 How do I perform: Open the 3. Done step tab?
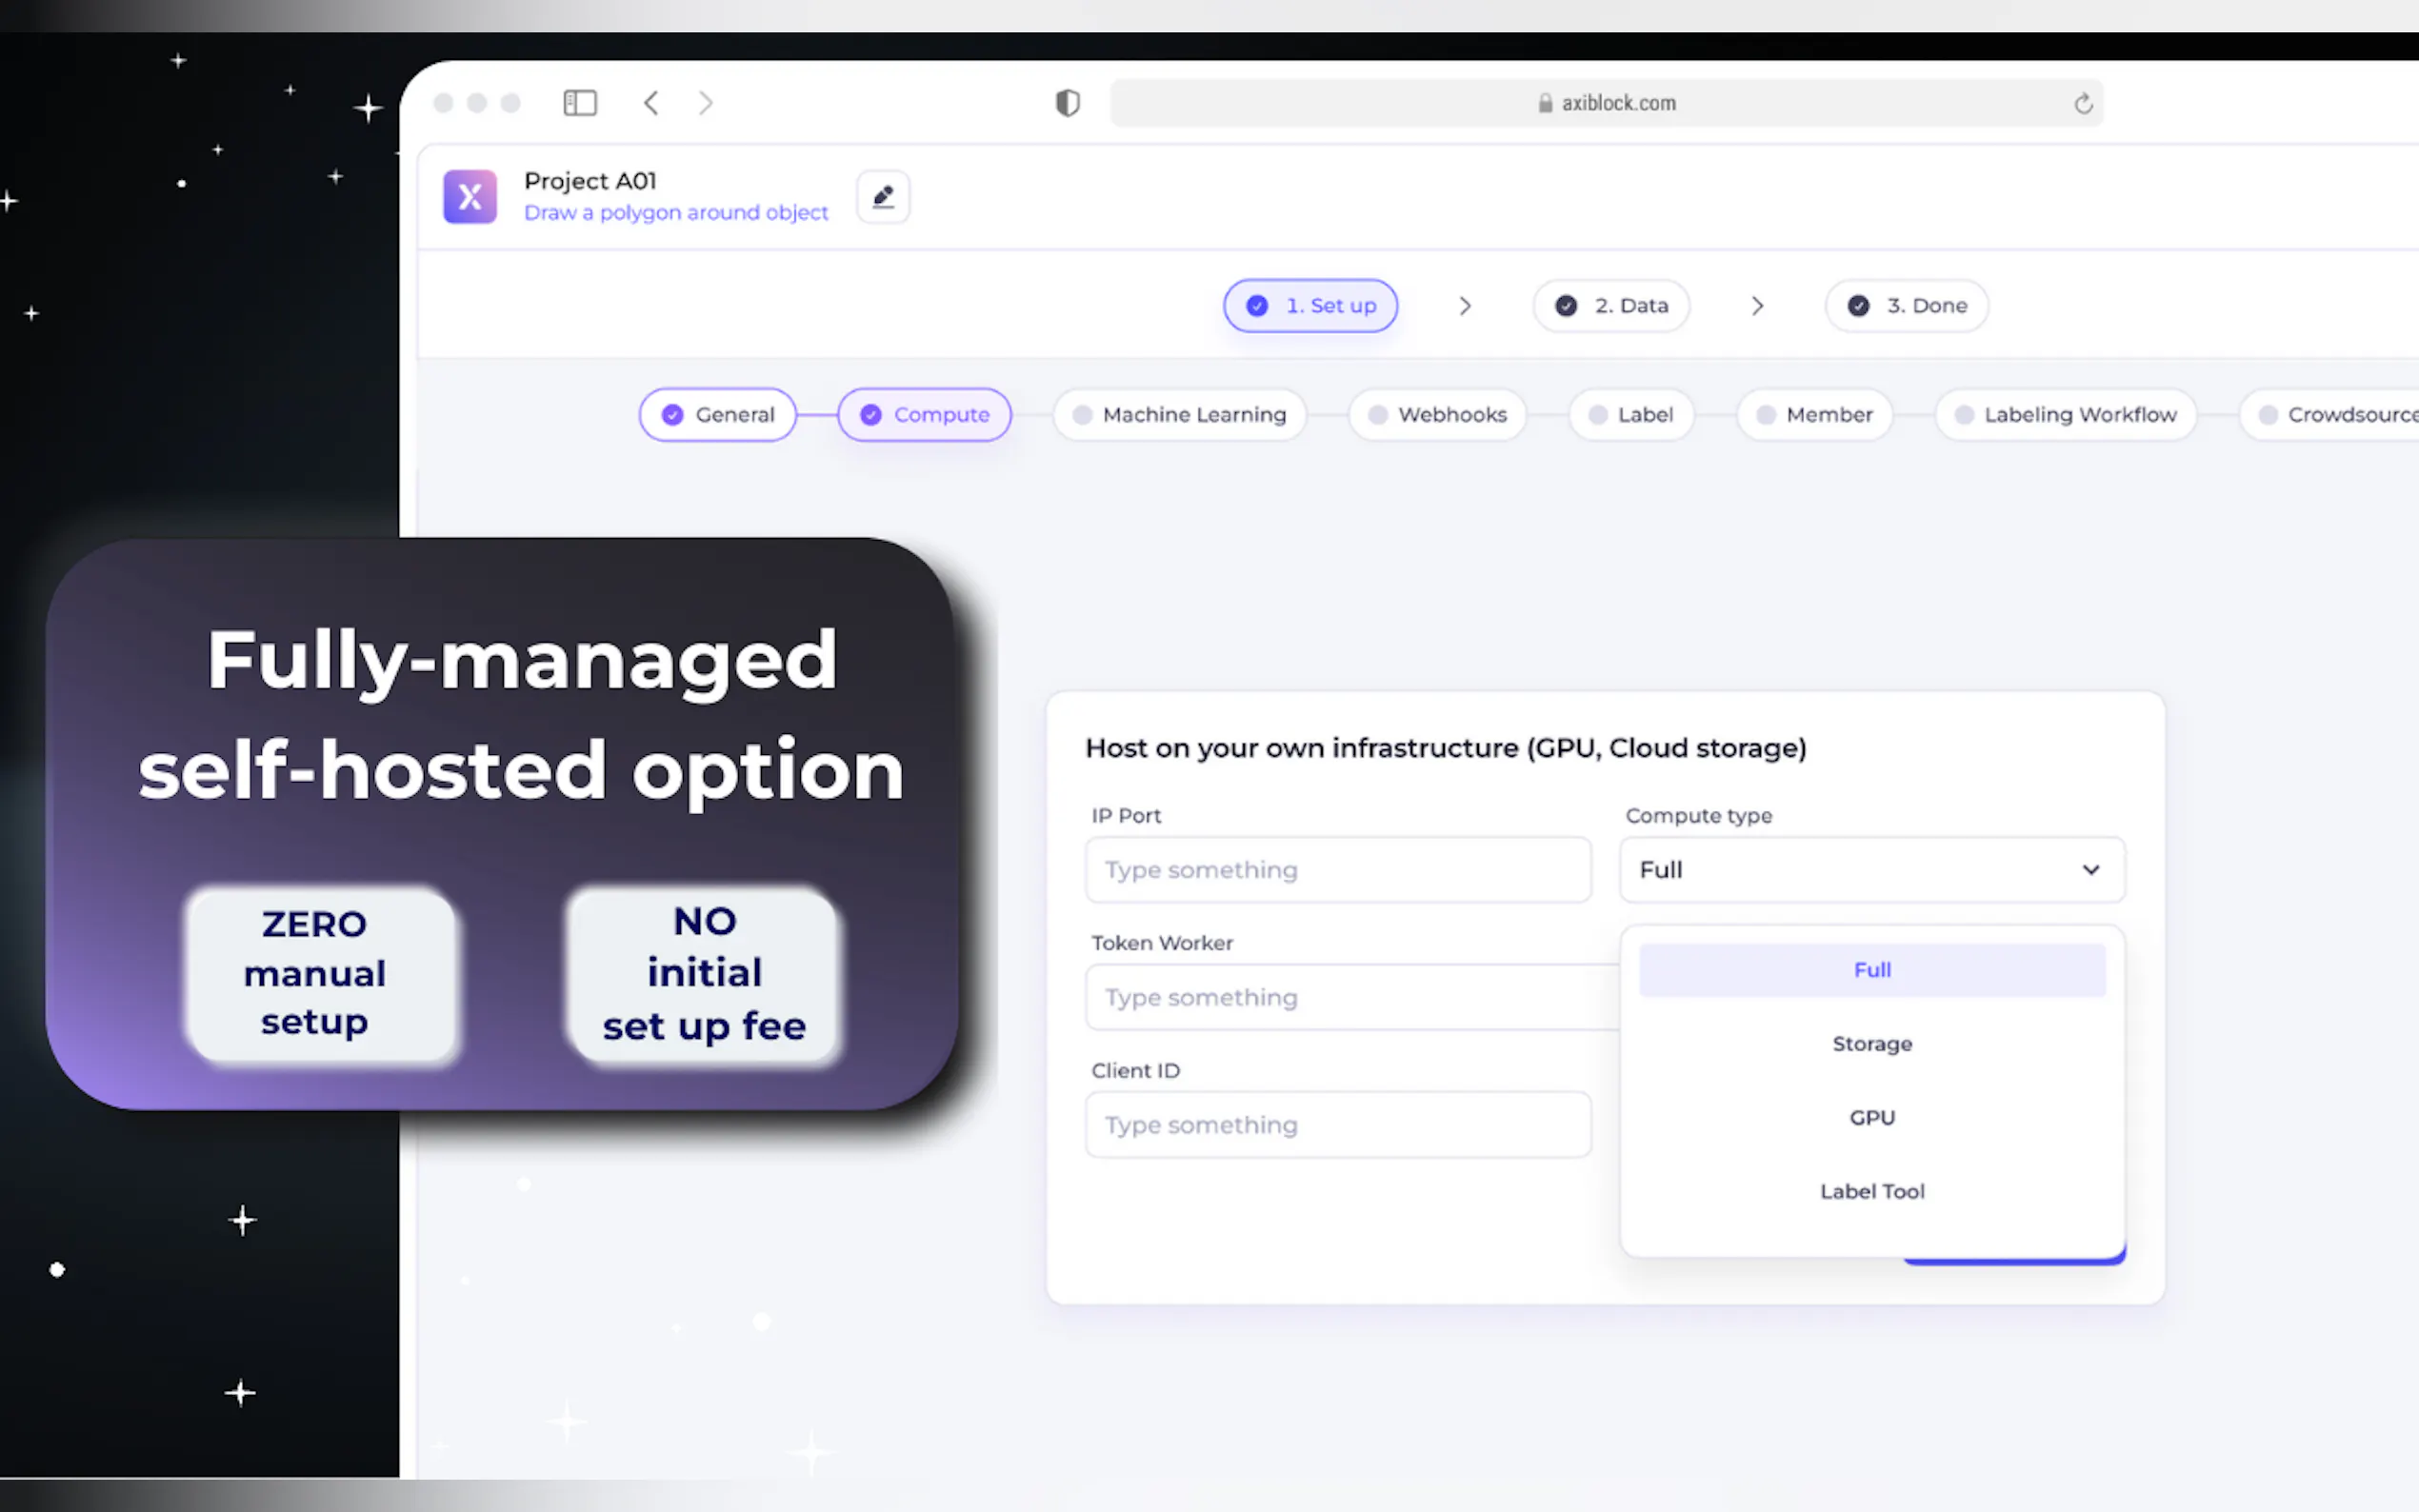(1906, 306)
